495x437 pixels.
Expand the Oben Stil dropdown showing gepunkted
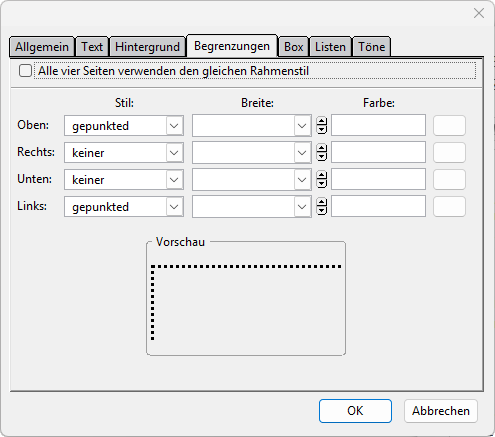[174, 126]
